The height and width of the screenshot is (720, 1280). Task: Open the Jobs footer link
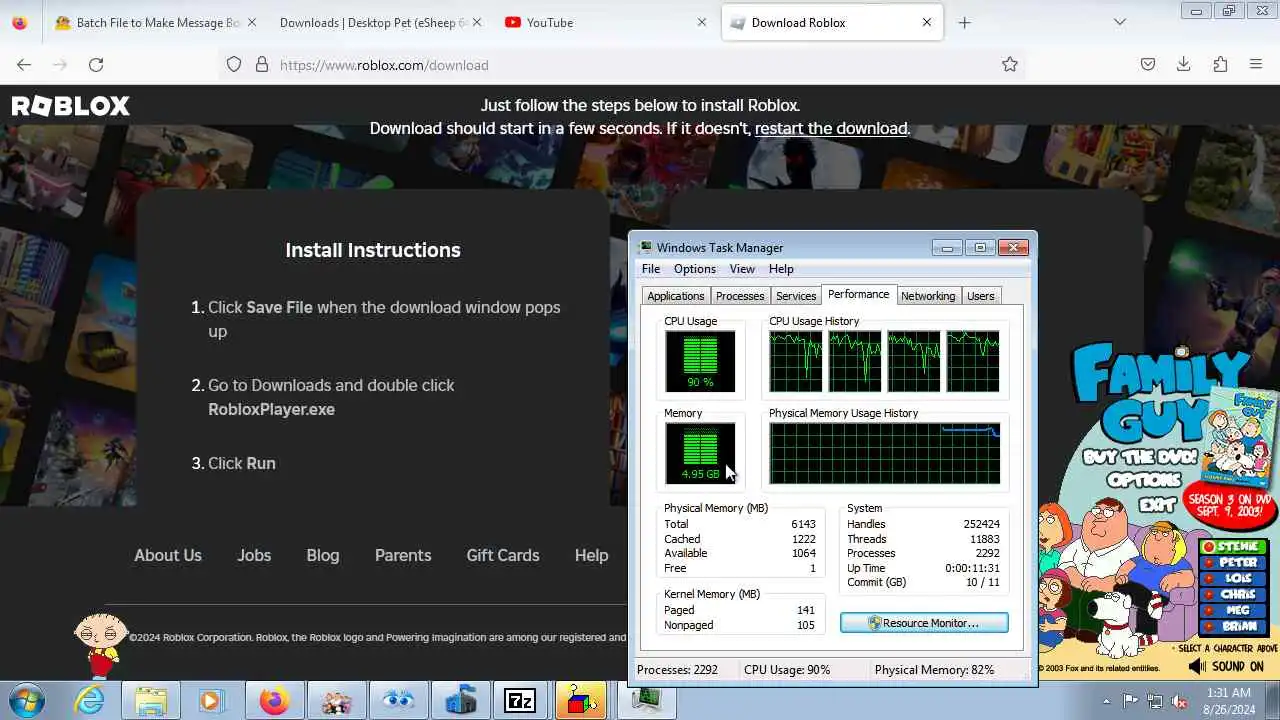click(254, 555)
